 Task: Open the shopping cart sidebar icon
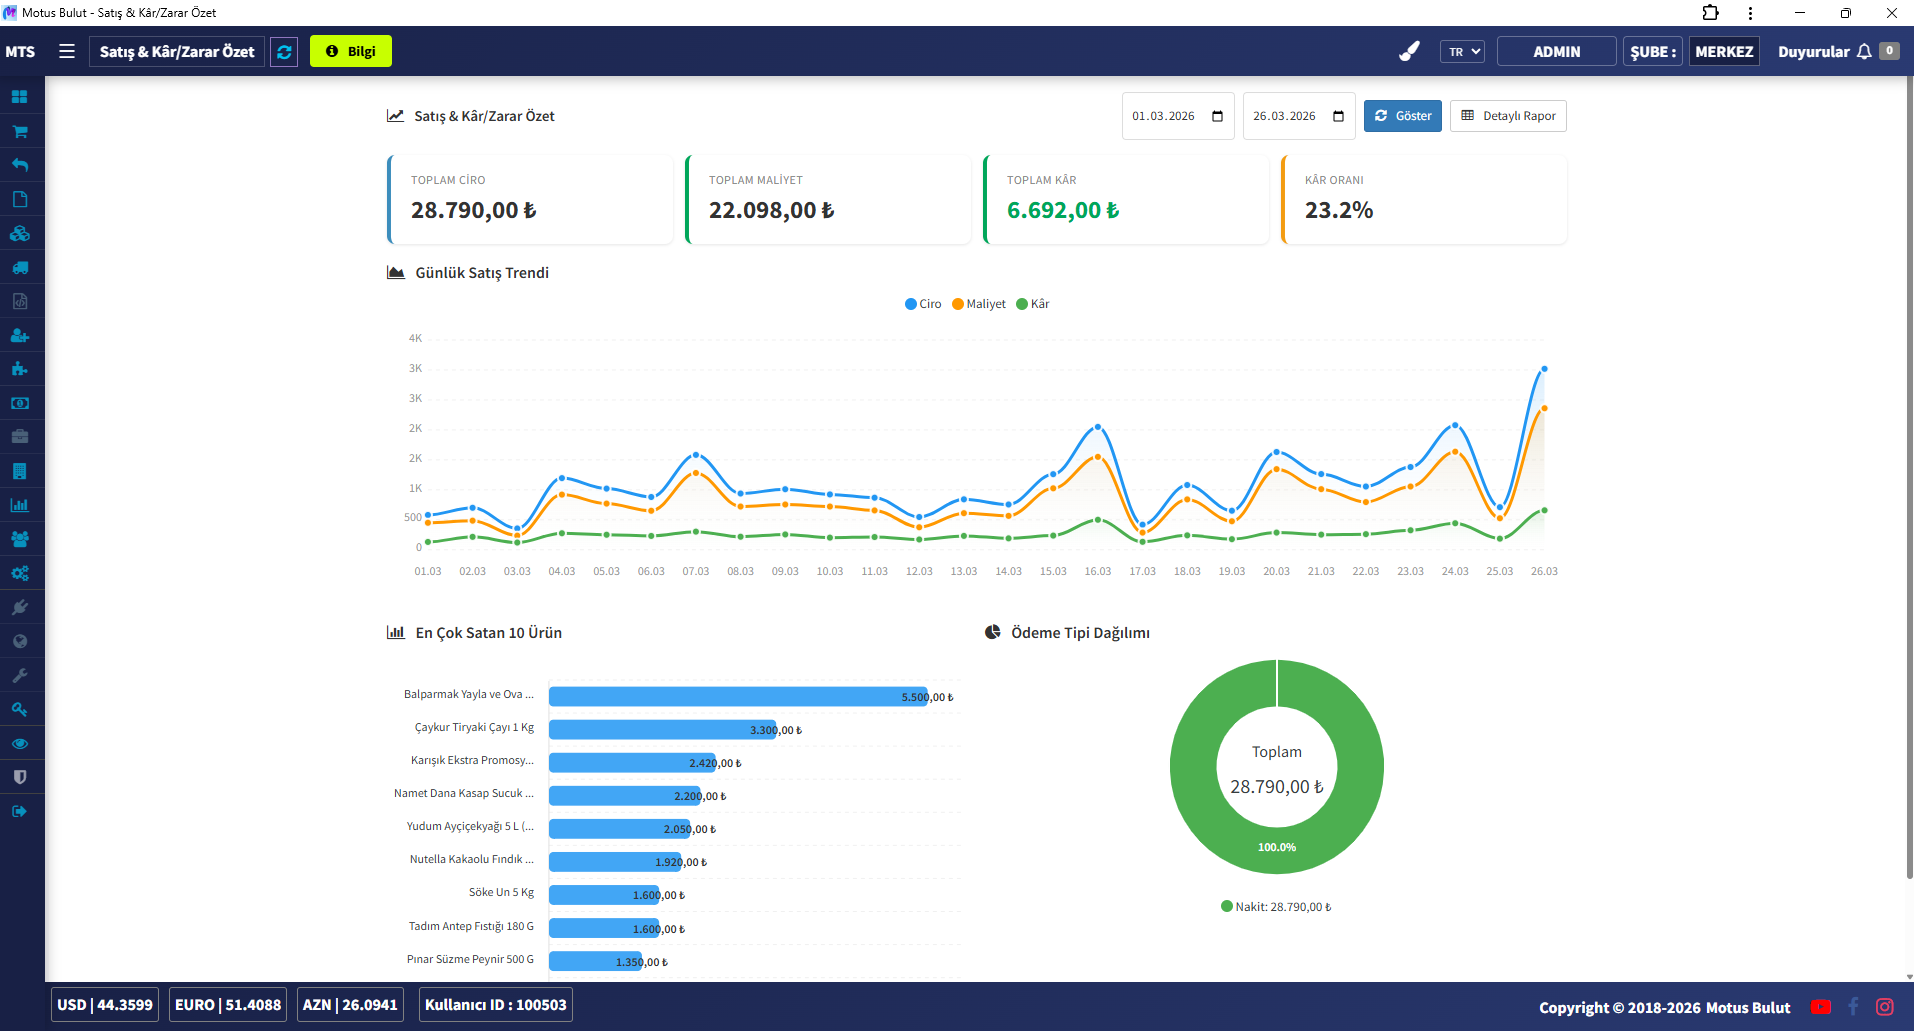coord(20,131)
